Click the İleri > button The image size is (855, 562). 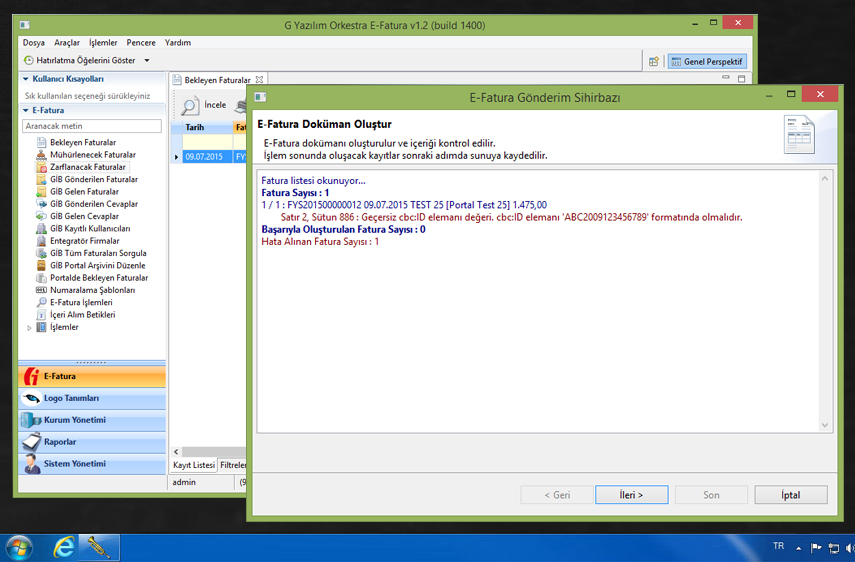click(631, 495)
